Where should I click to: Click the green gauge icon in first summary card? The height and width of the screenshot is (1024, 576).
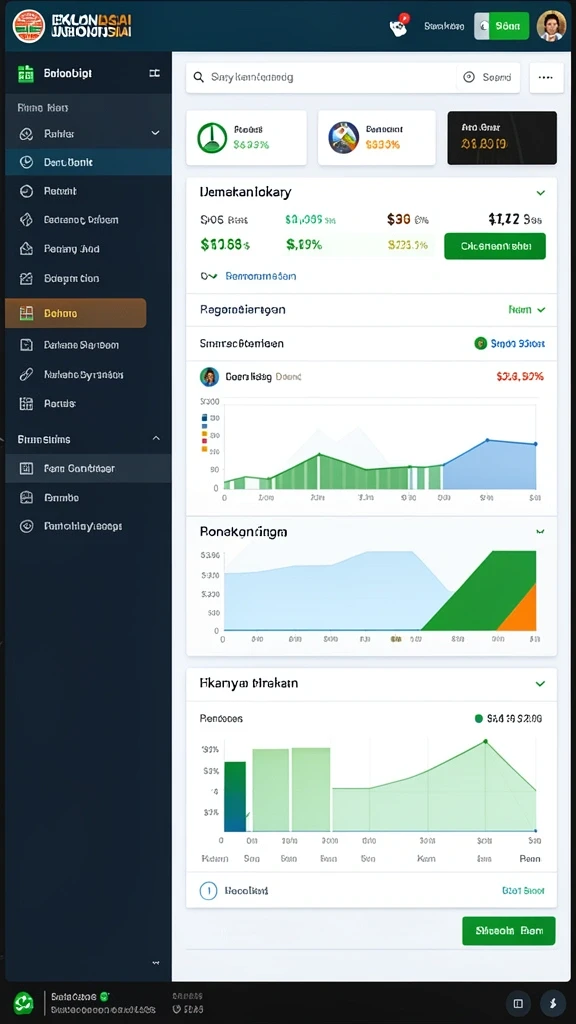(x=212, y=138)
